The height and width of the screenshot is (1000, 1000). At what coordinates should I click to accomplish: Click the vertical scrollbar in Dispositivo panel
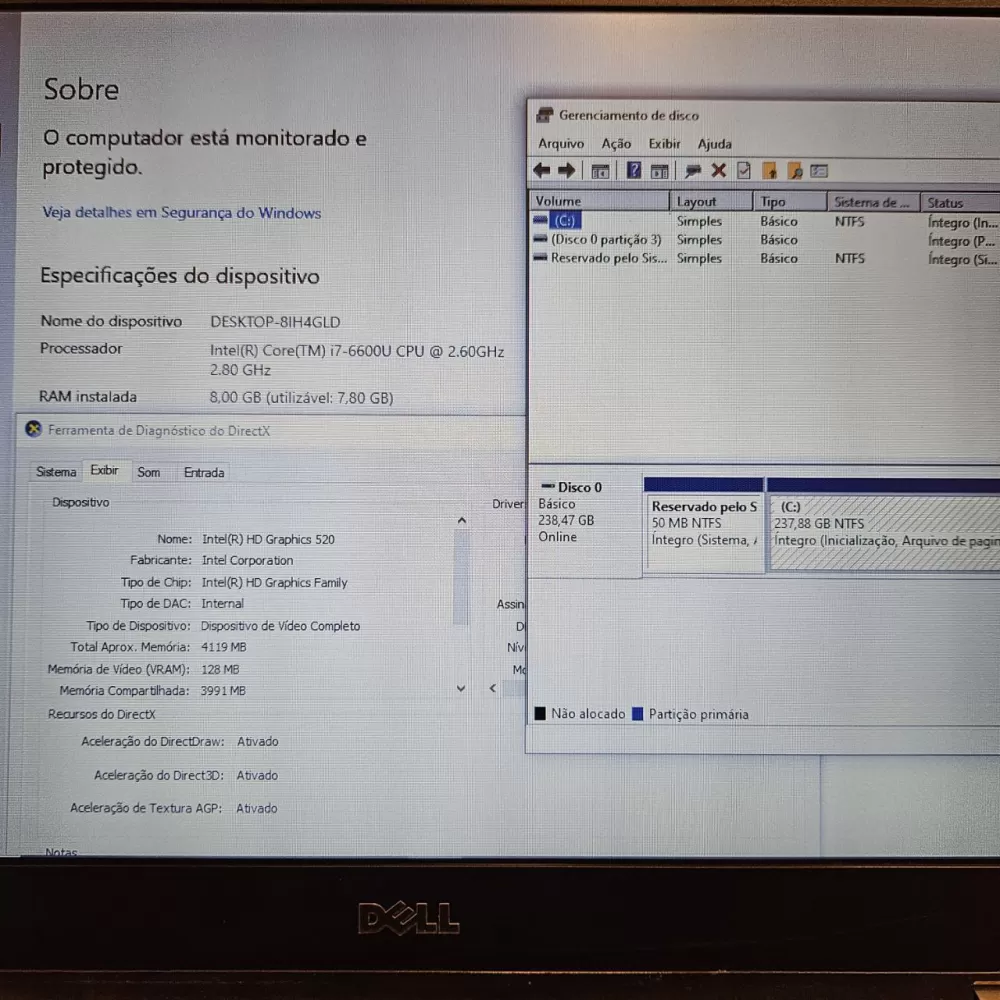[x=461, y=577]
